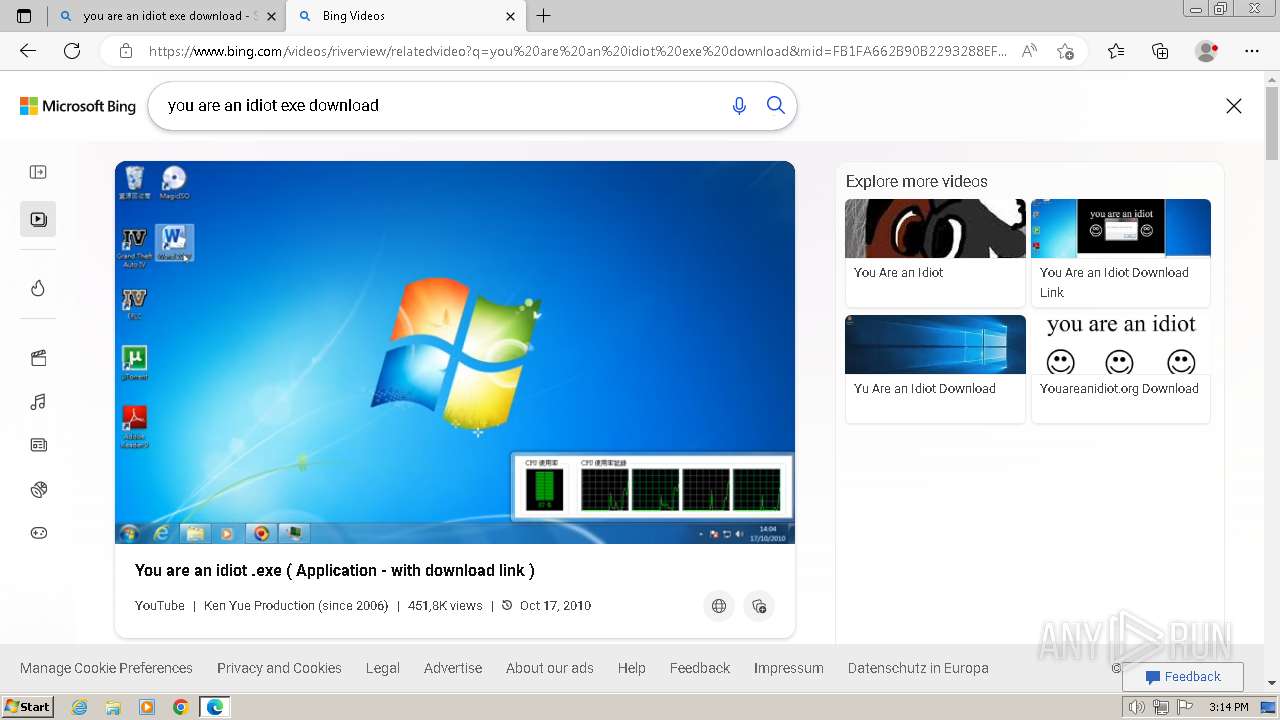
Task: Open the browser profile avatar
Action: click(1206, 51)
